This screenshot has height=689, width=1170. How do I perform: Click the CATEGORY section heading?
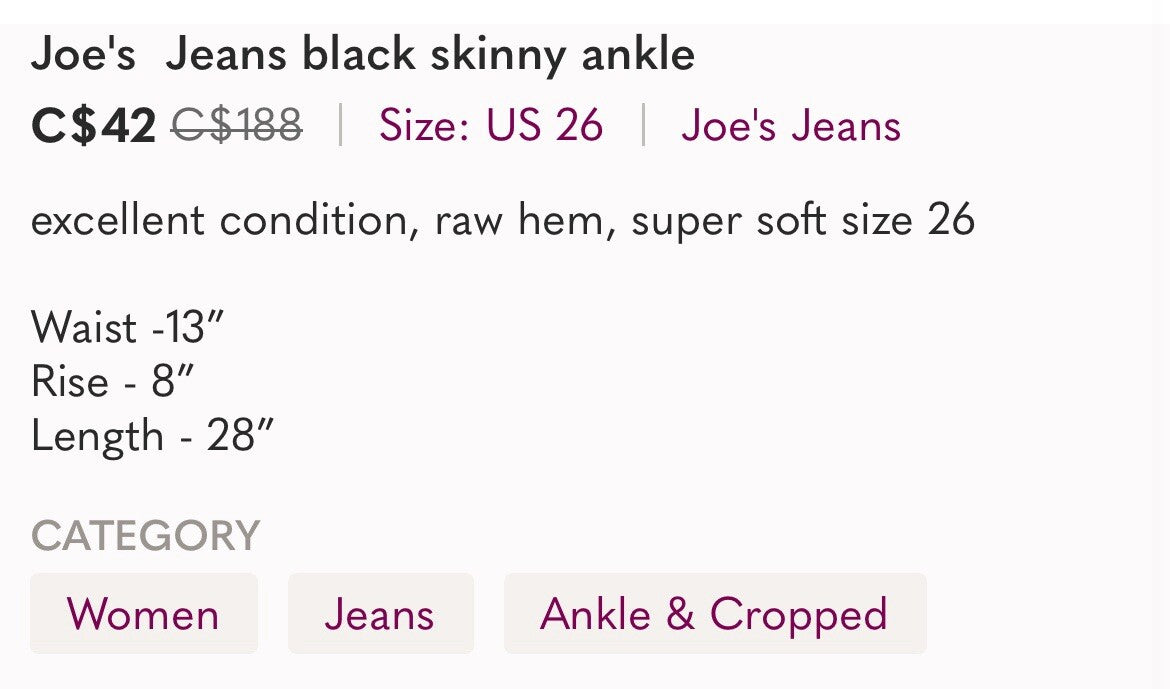pos(146,534)
